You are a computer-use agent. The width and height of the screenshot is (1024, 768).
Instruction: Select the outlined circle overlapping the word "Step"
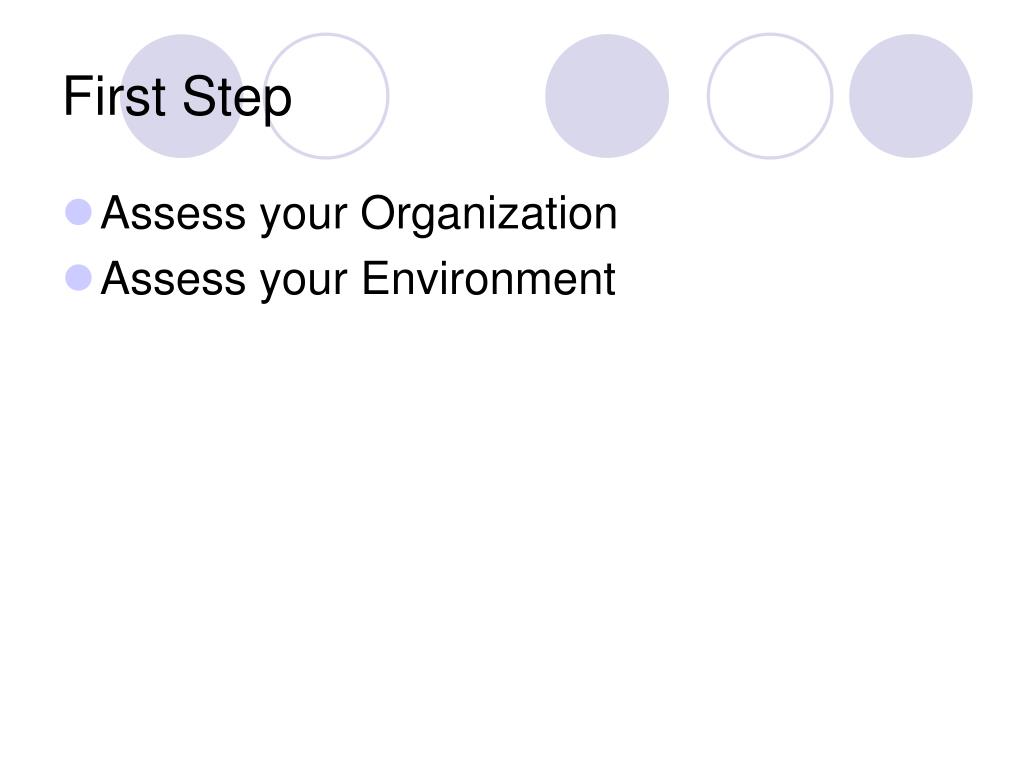click(327, 96)
